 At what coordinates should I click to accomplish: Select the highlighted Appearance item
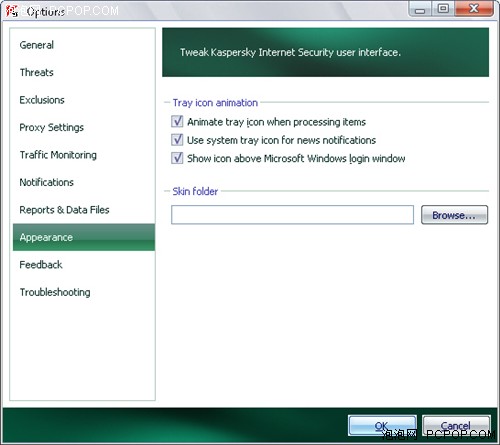pos(84,237)
